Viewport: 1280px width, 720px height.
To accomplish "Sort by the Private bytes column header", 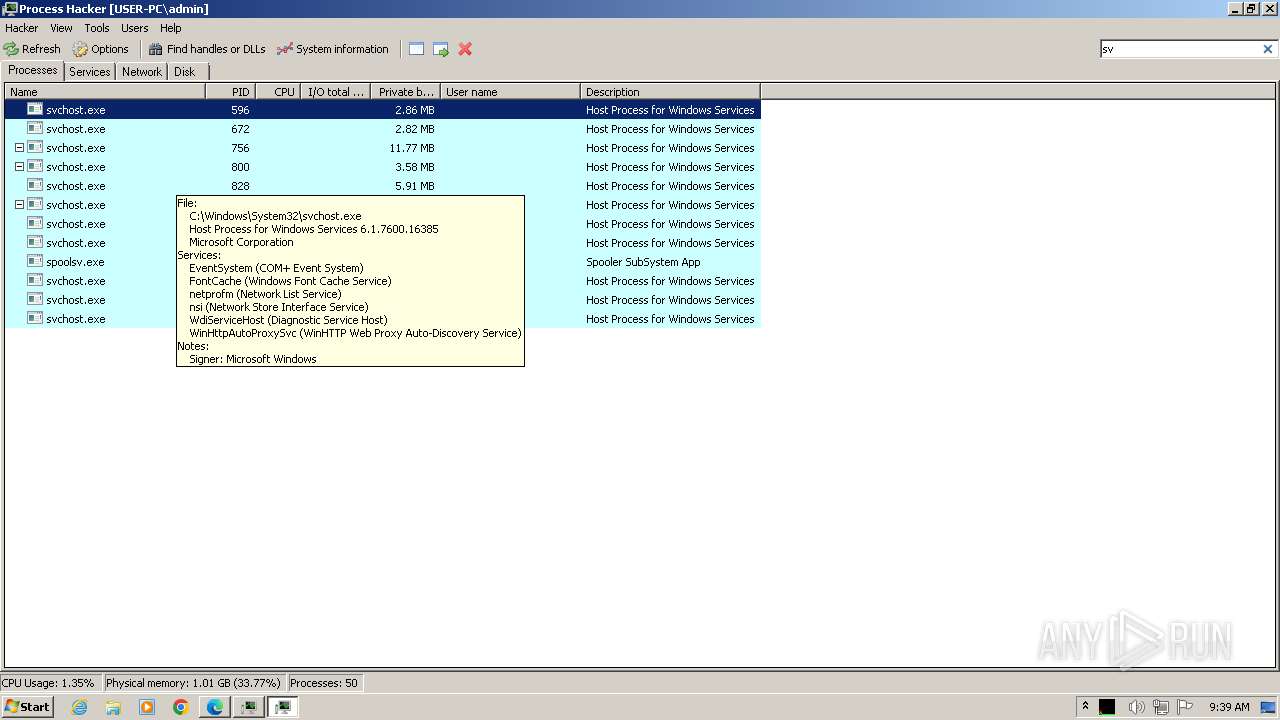I will point(406,91).
